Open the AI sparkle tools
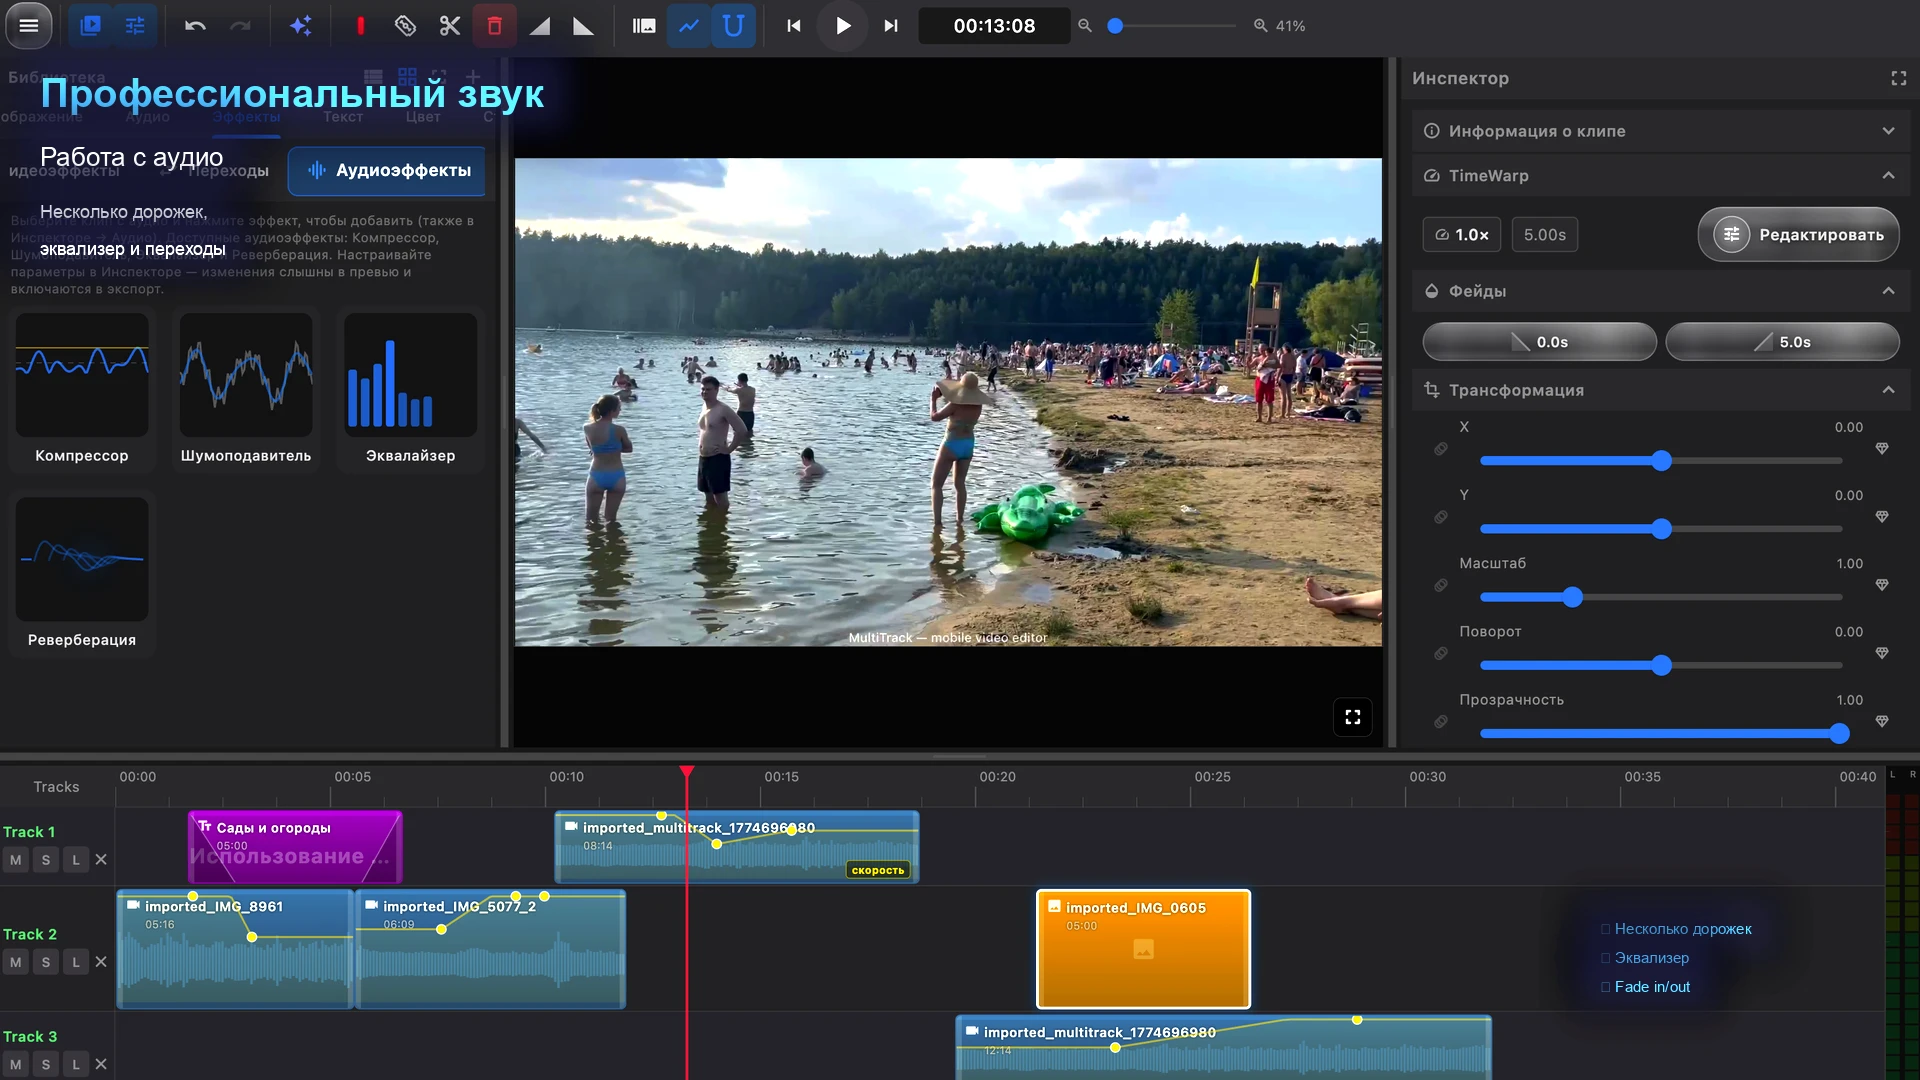This screenshot has width=1920, height=1080. coord(301,26)
